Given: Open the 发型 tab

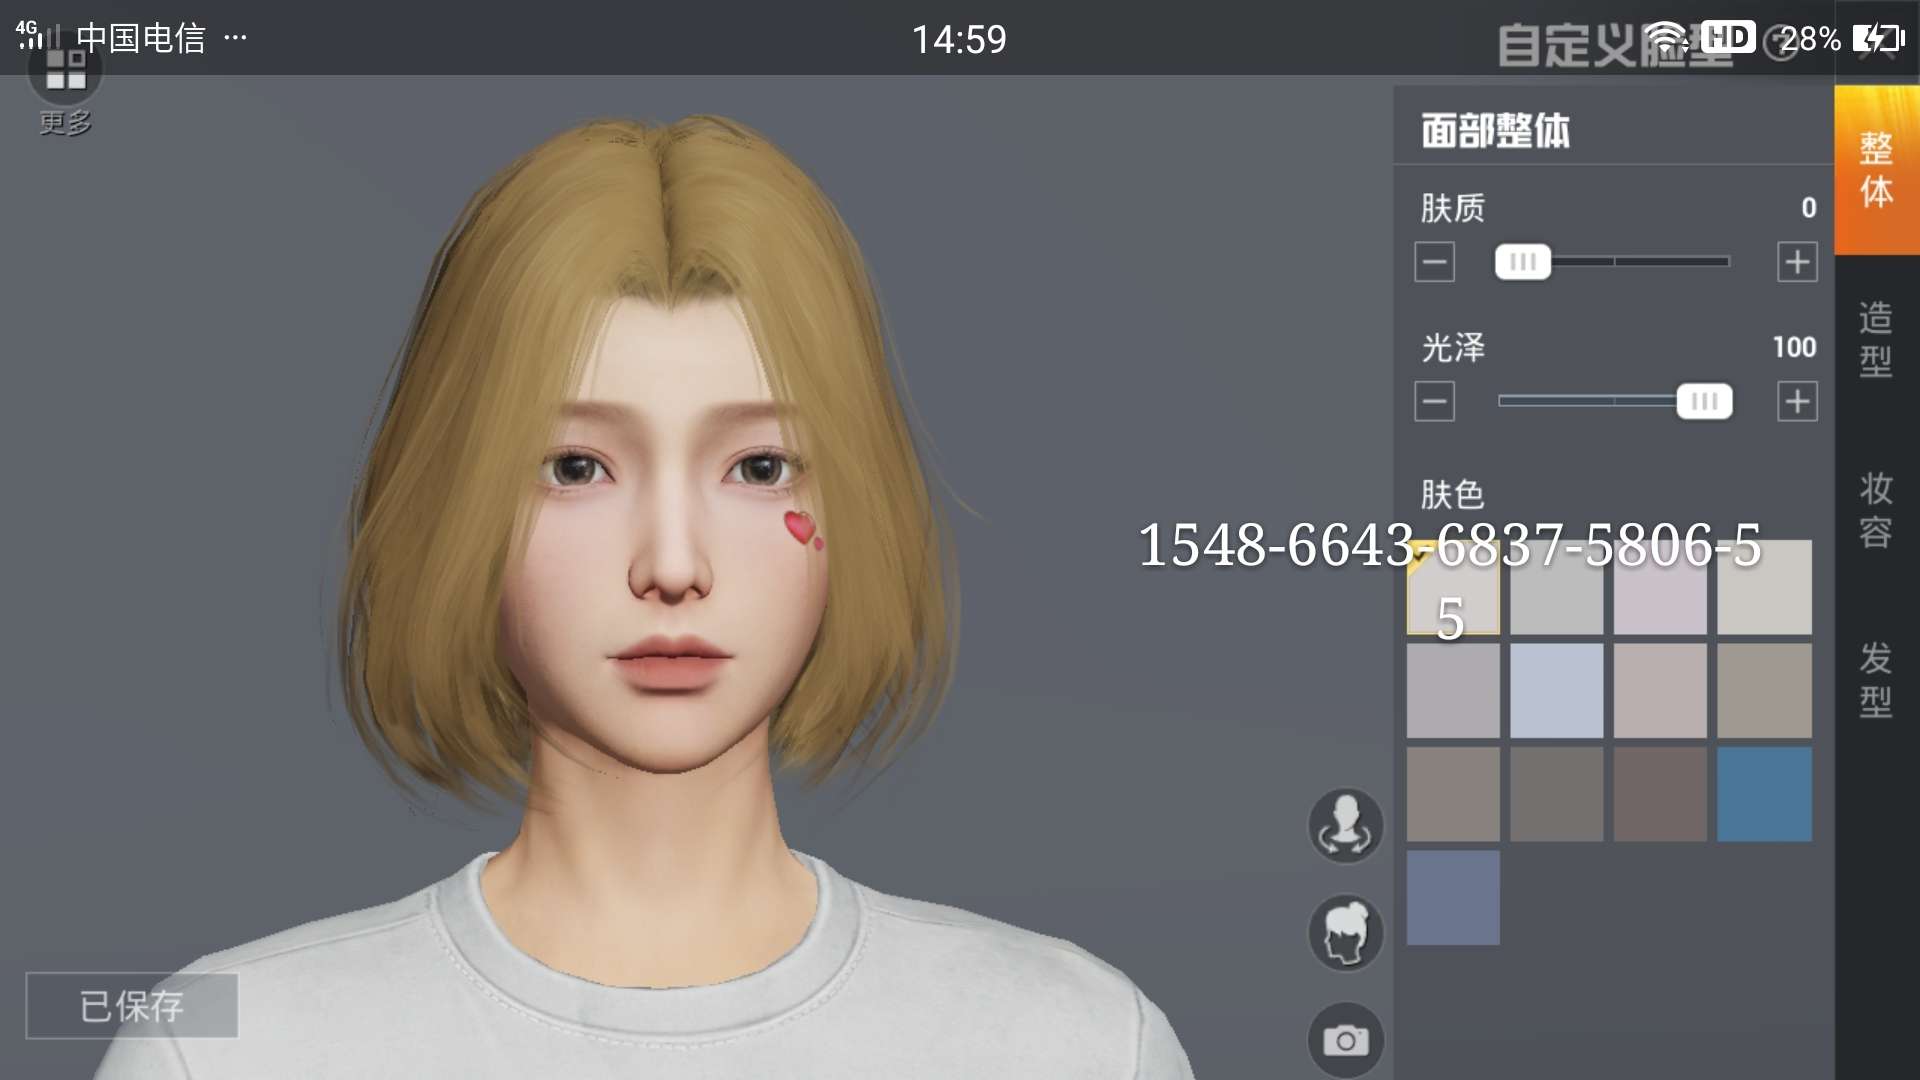Looking at the screenshot, I should click(1876, 680).
